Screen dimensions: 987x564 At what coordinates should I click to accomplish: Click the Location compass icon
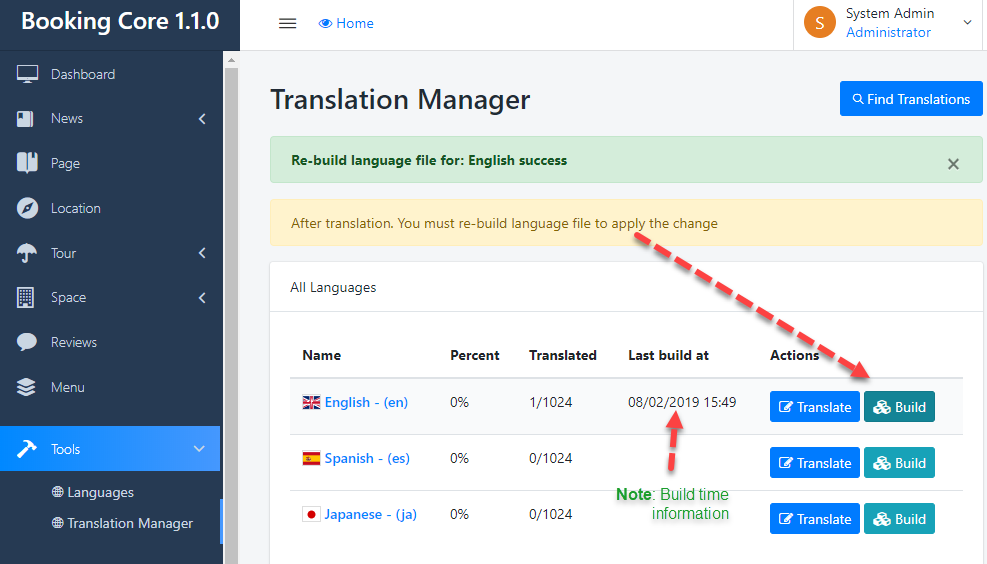(x=27, y=208)
